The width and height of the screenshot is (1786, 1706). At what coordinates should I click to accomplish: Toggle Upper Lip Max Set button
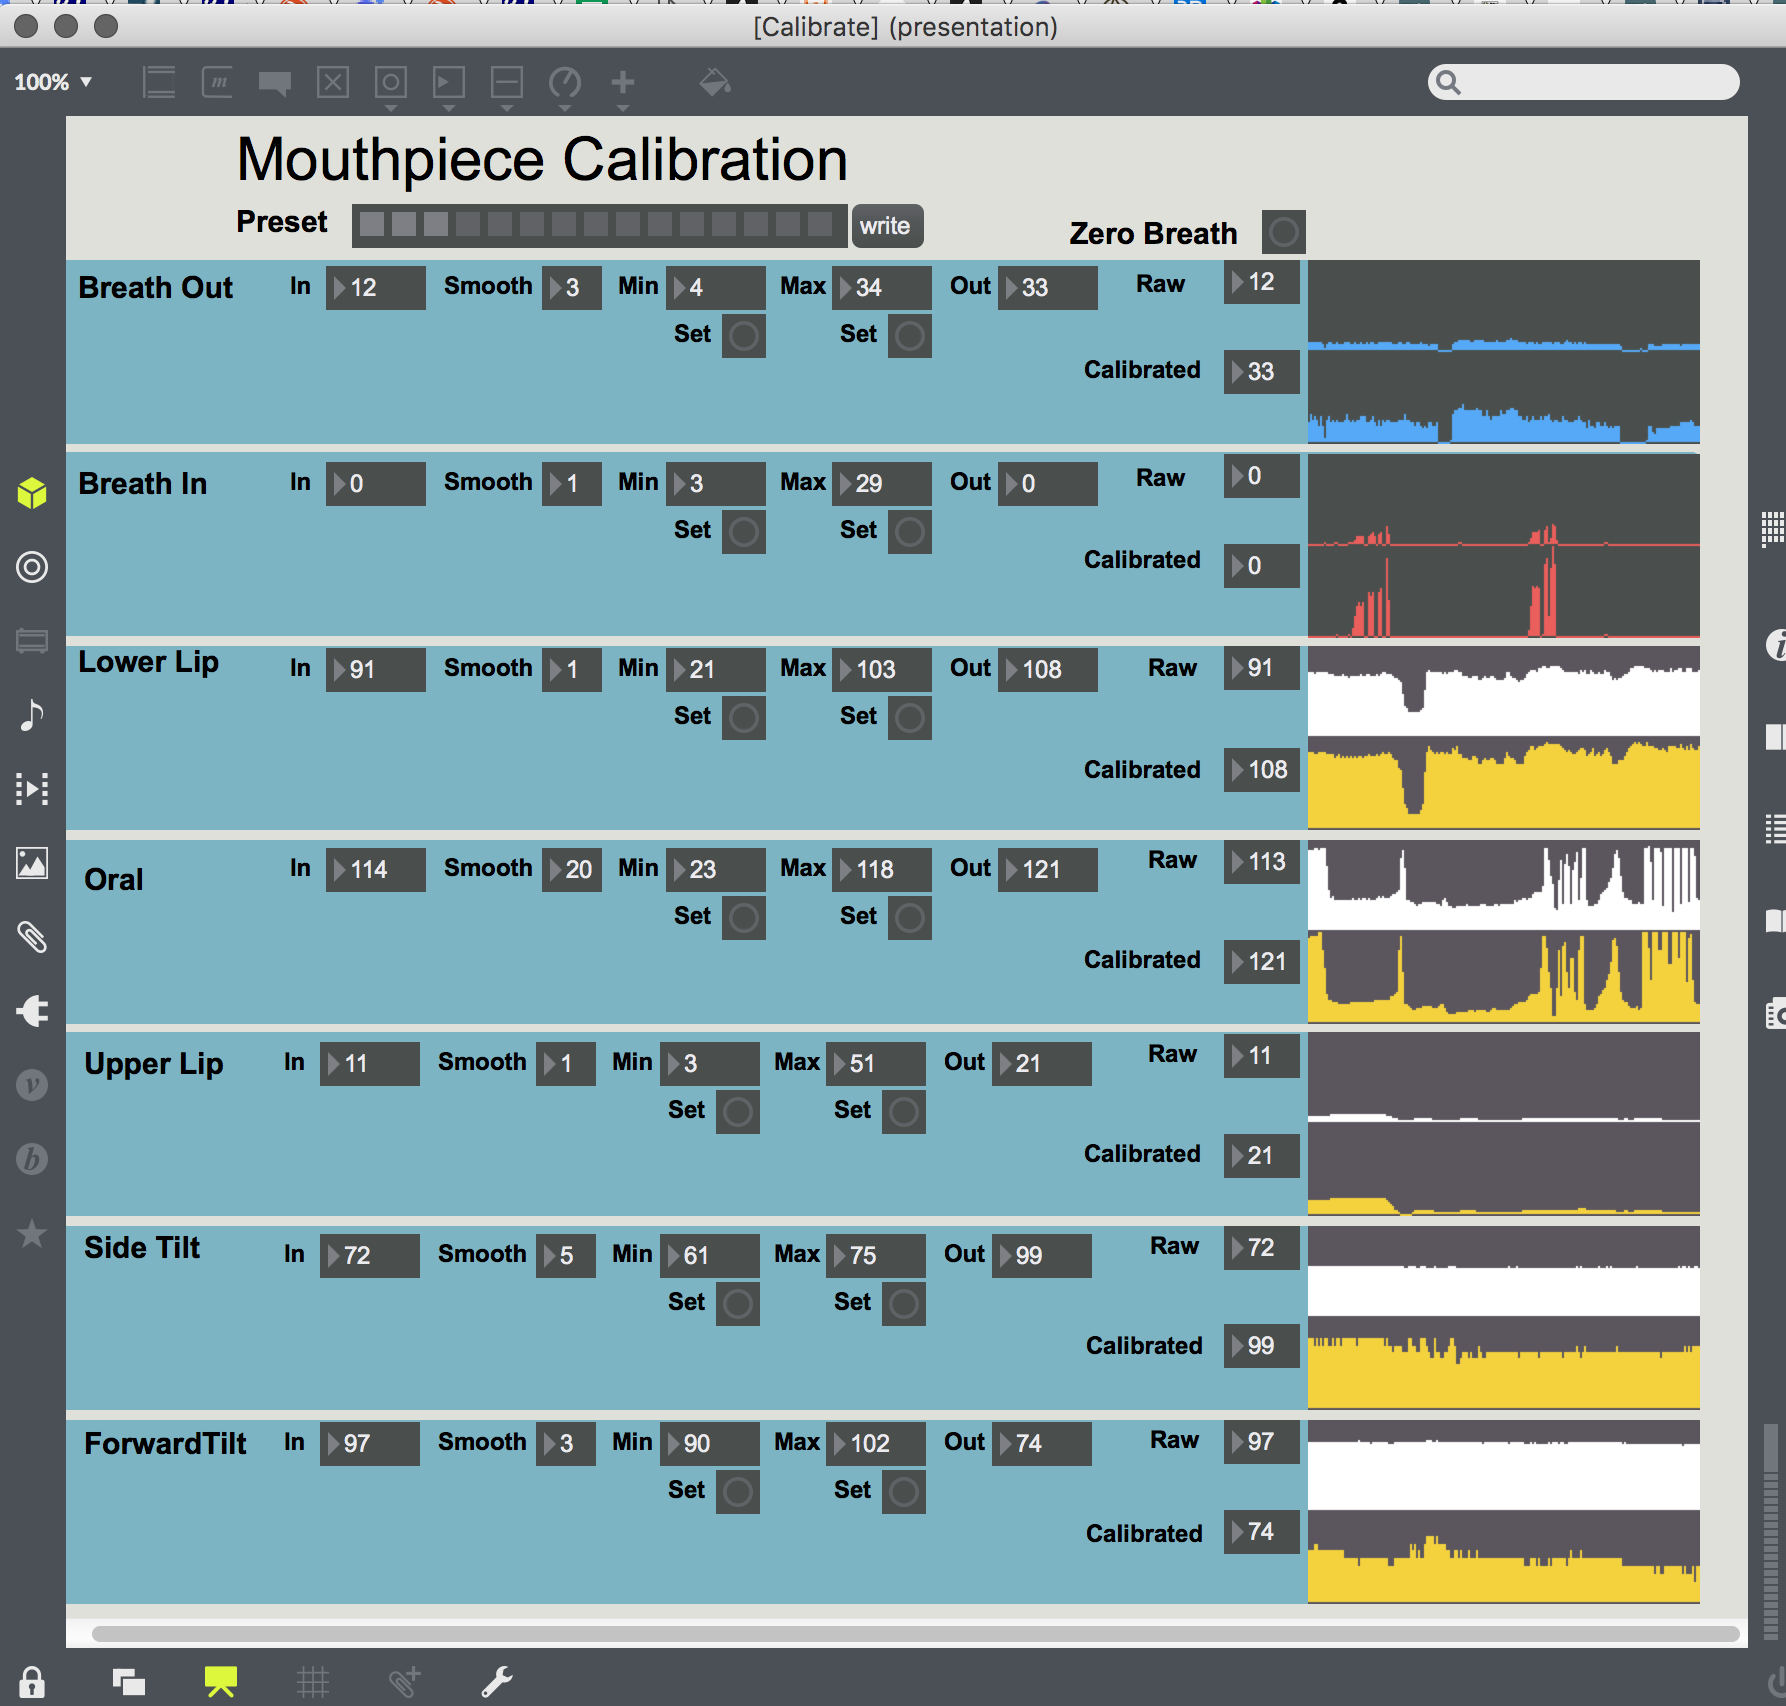pyautogui.click(x=903, y=1112)
